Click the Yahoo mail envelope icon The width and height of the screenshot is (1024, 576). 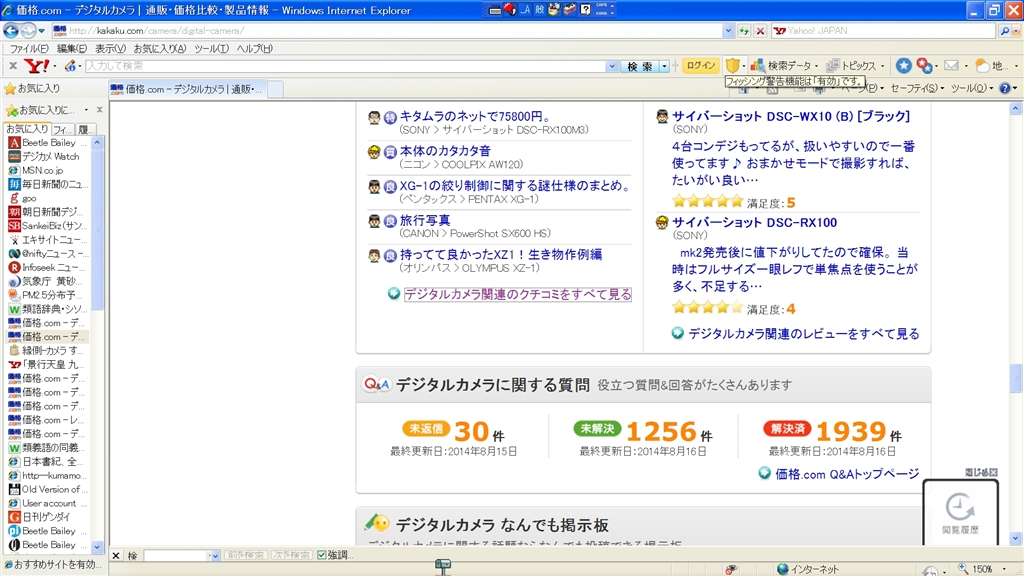pyautogui.click(x=952, y=65)
